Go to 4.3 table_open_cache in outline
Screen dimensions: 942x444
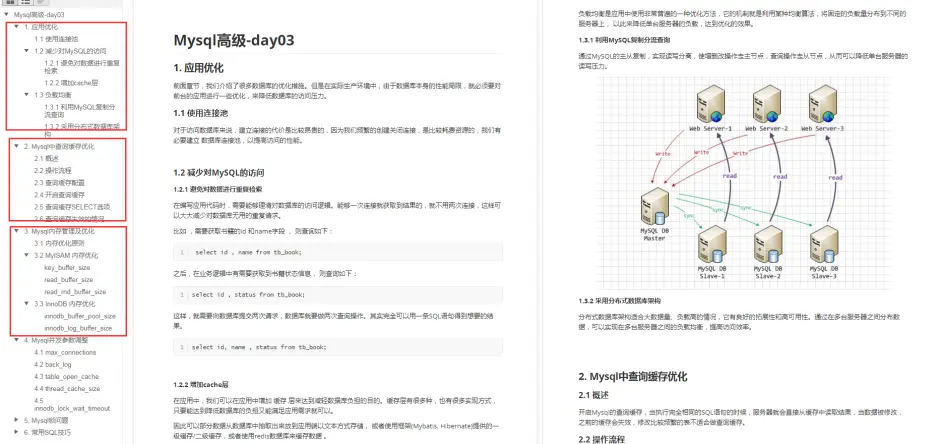pos(66,377)
